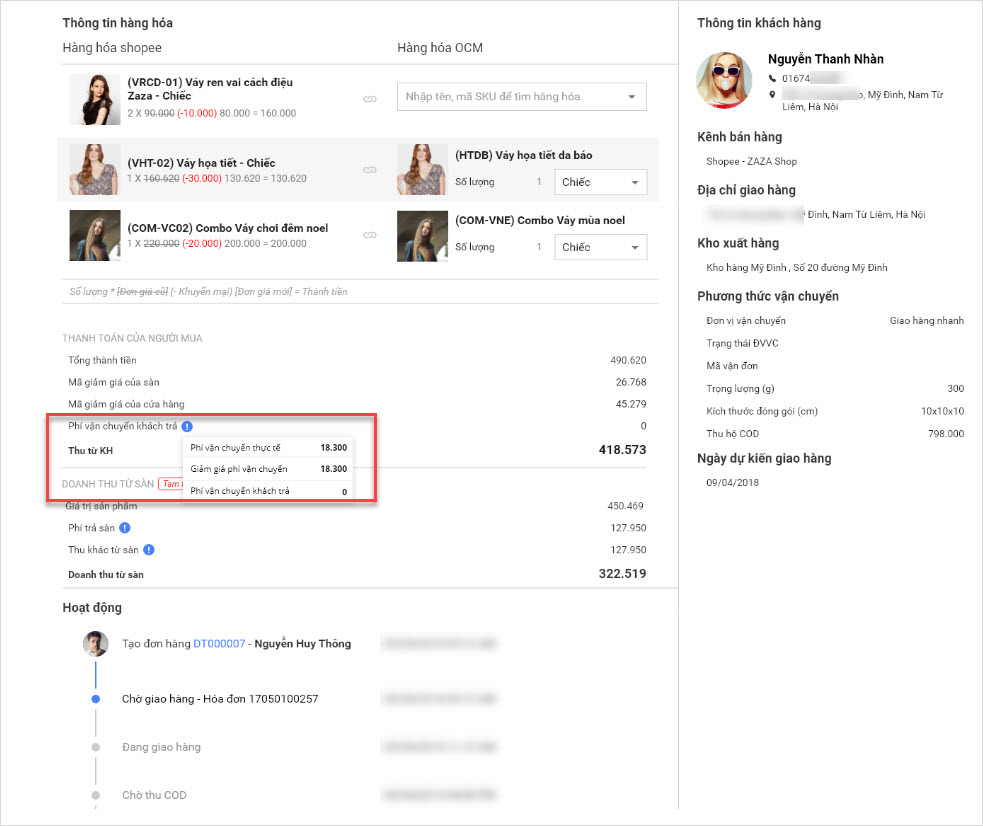Click Shopee Váy họa tiết product thumbnail
Screen dimensions: 983x826
click(x=95, y=169)
